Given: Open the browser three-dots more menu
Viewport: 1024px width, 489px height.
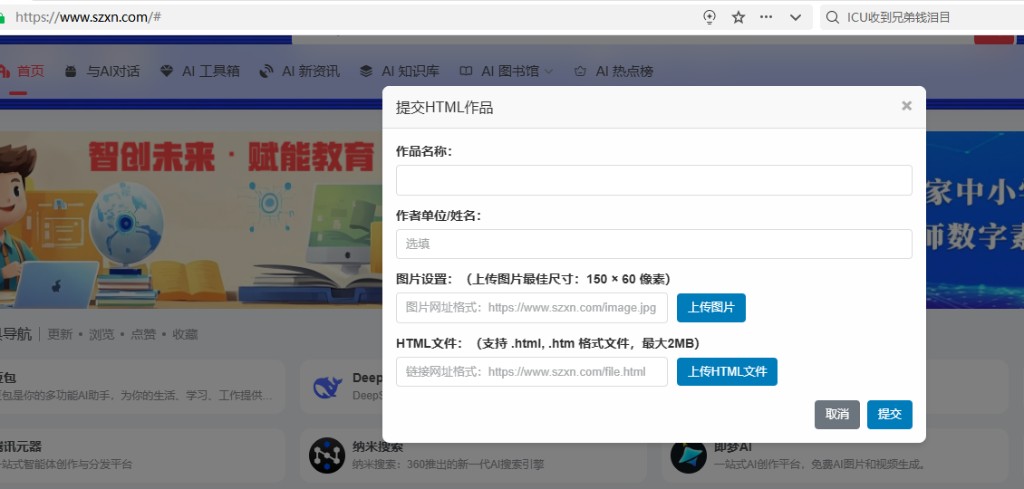Looking at the screenshot, I should [766, 17].
